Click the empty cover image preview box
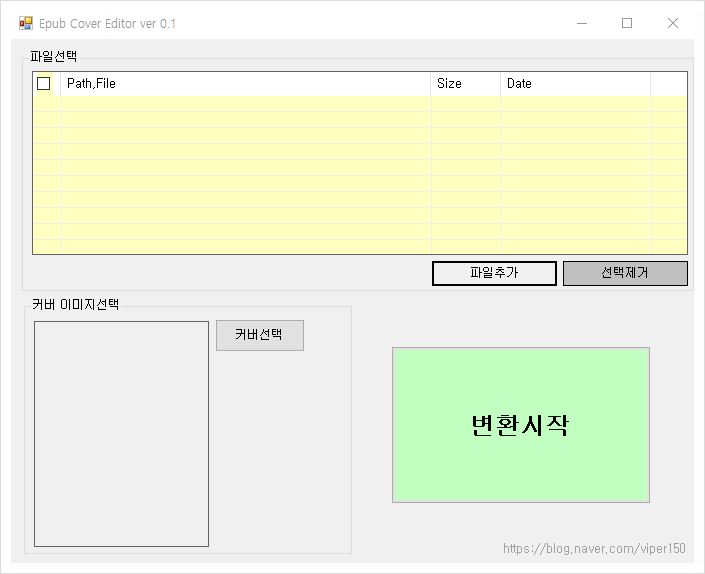Screen dimensions: 705x574 [121, 434]
